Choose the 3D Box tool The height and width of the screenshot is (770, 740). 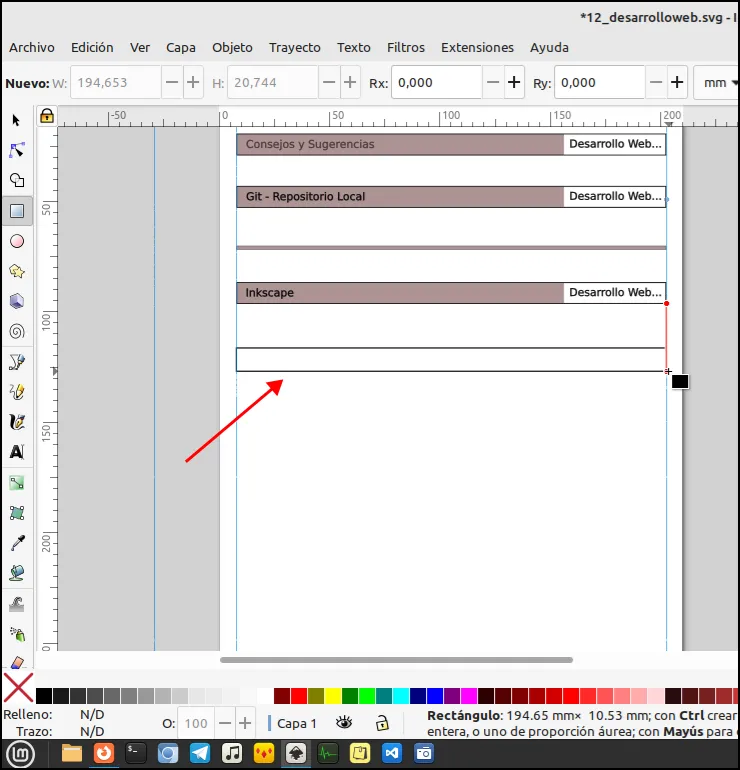17,301
